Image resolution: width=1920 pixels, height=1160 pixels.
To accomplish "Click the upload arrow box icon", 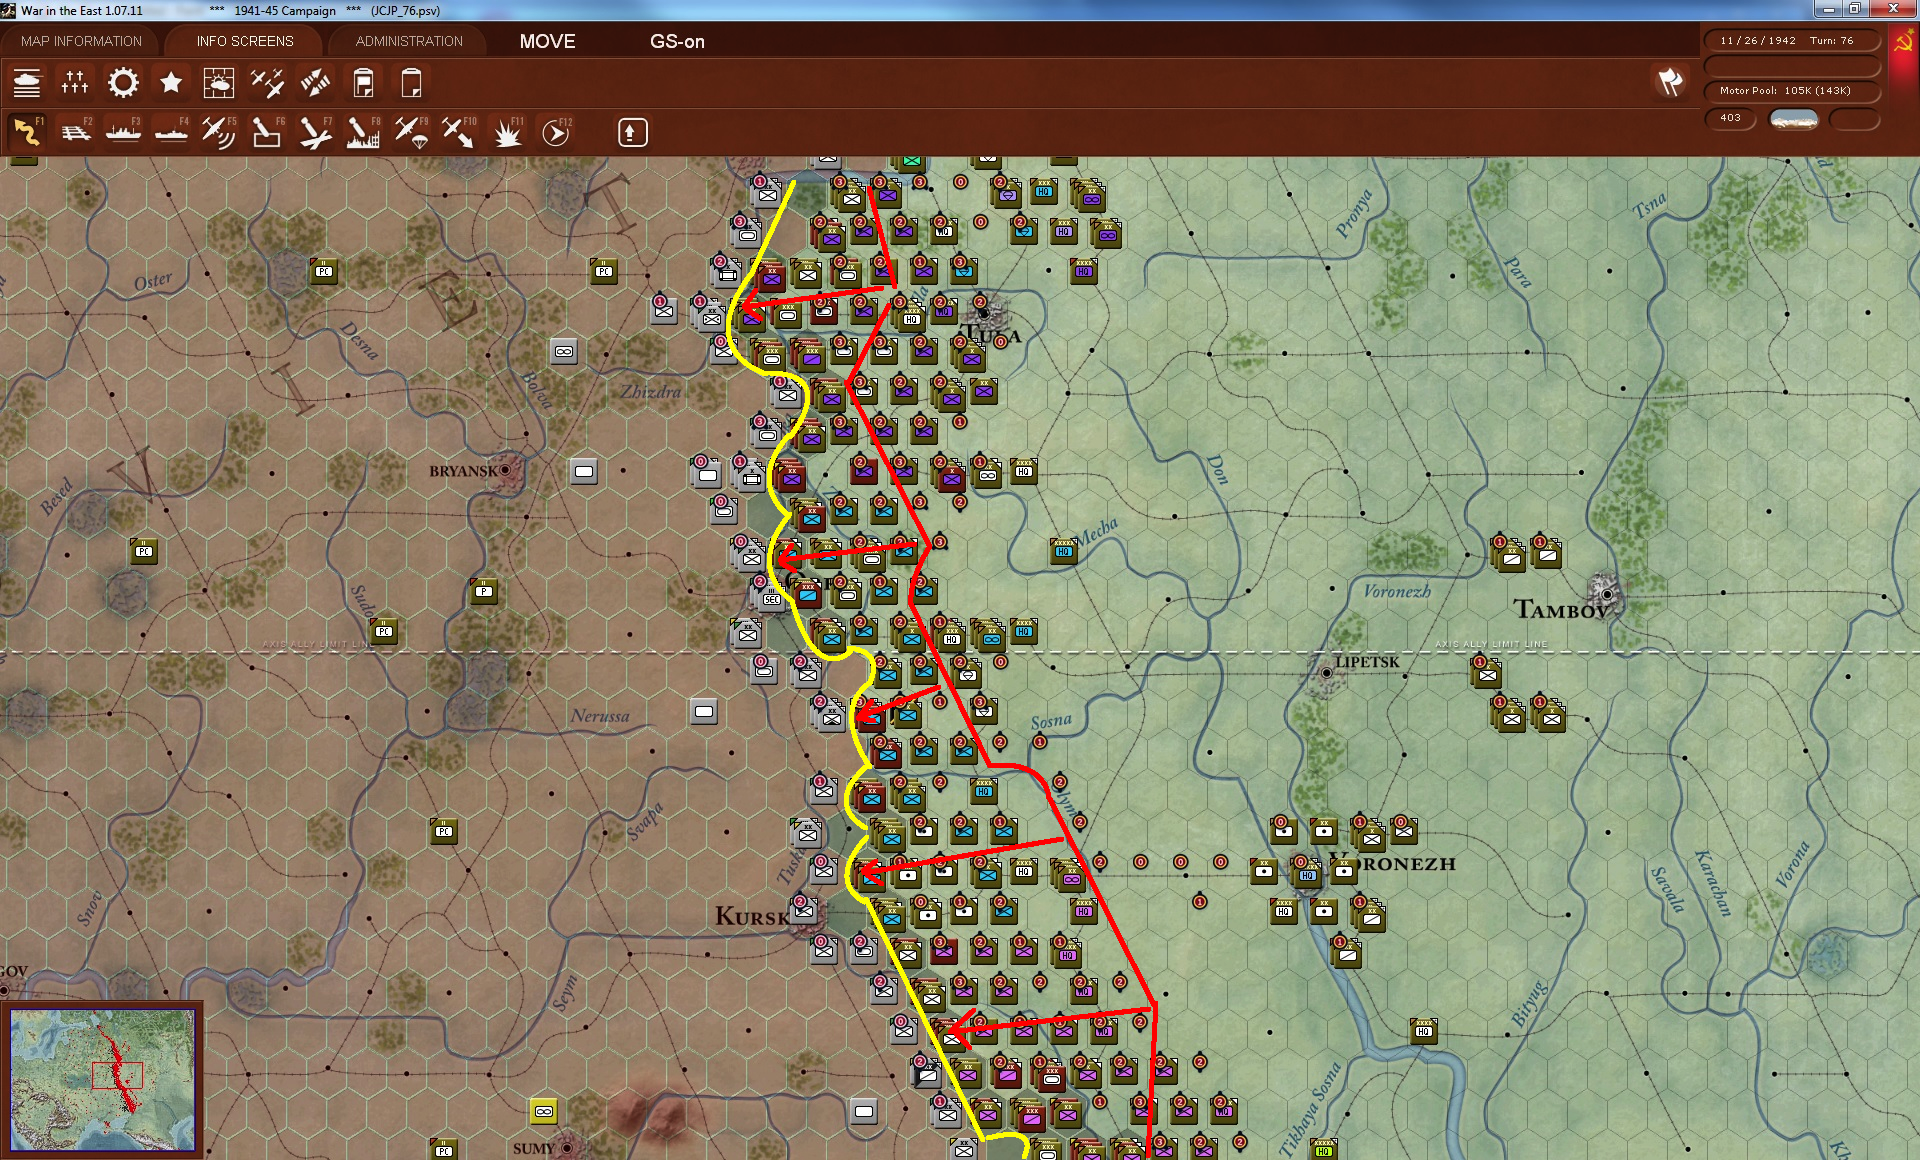I will pos(632,132).
